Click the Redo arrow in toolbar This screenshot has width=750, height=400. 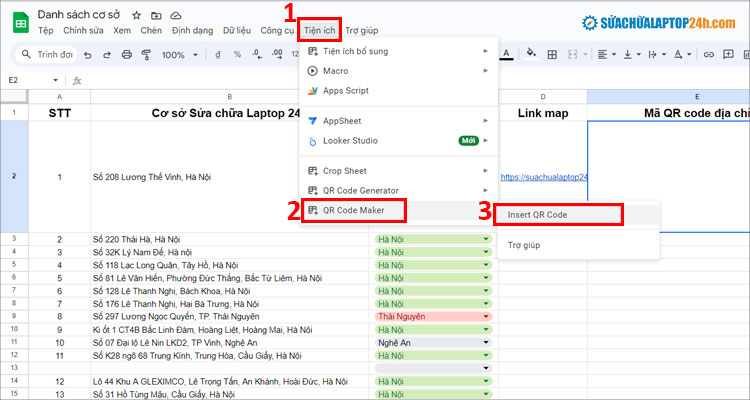pos(107,55)
